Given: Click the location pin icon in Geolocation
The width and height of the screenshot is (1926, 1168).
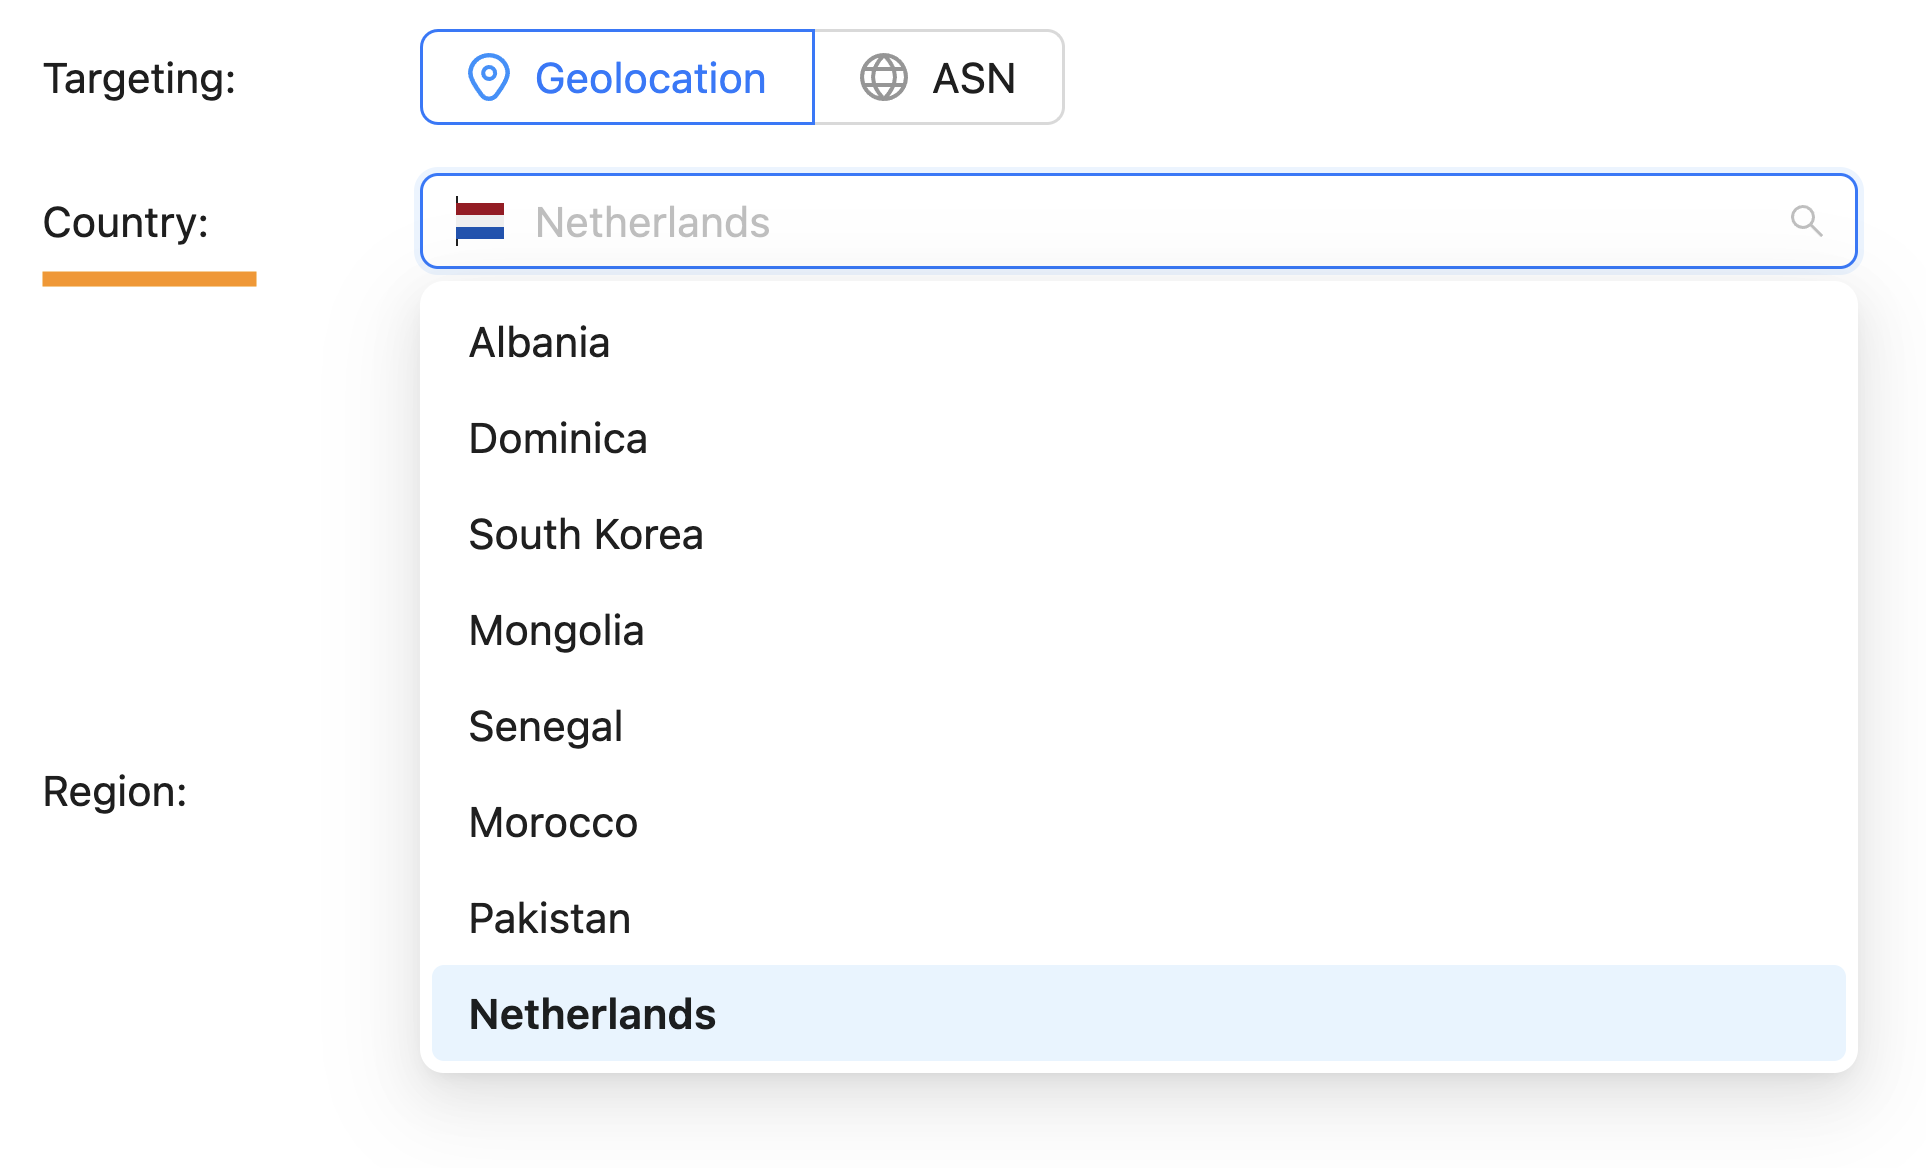Looking at the screenshot, I should coord(489,78).
